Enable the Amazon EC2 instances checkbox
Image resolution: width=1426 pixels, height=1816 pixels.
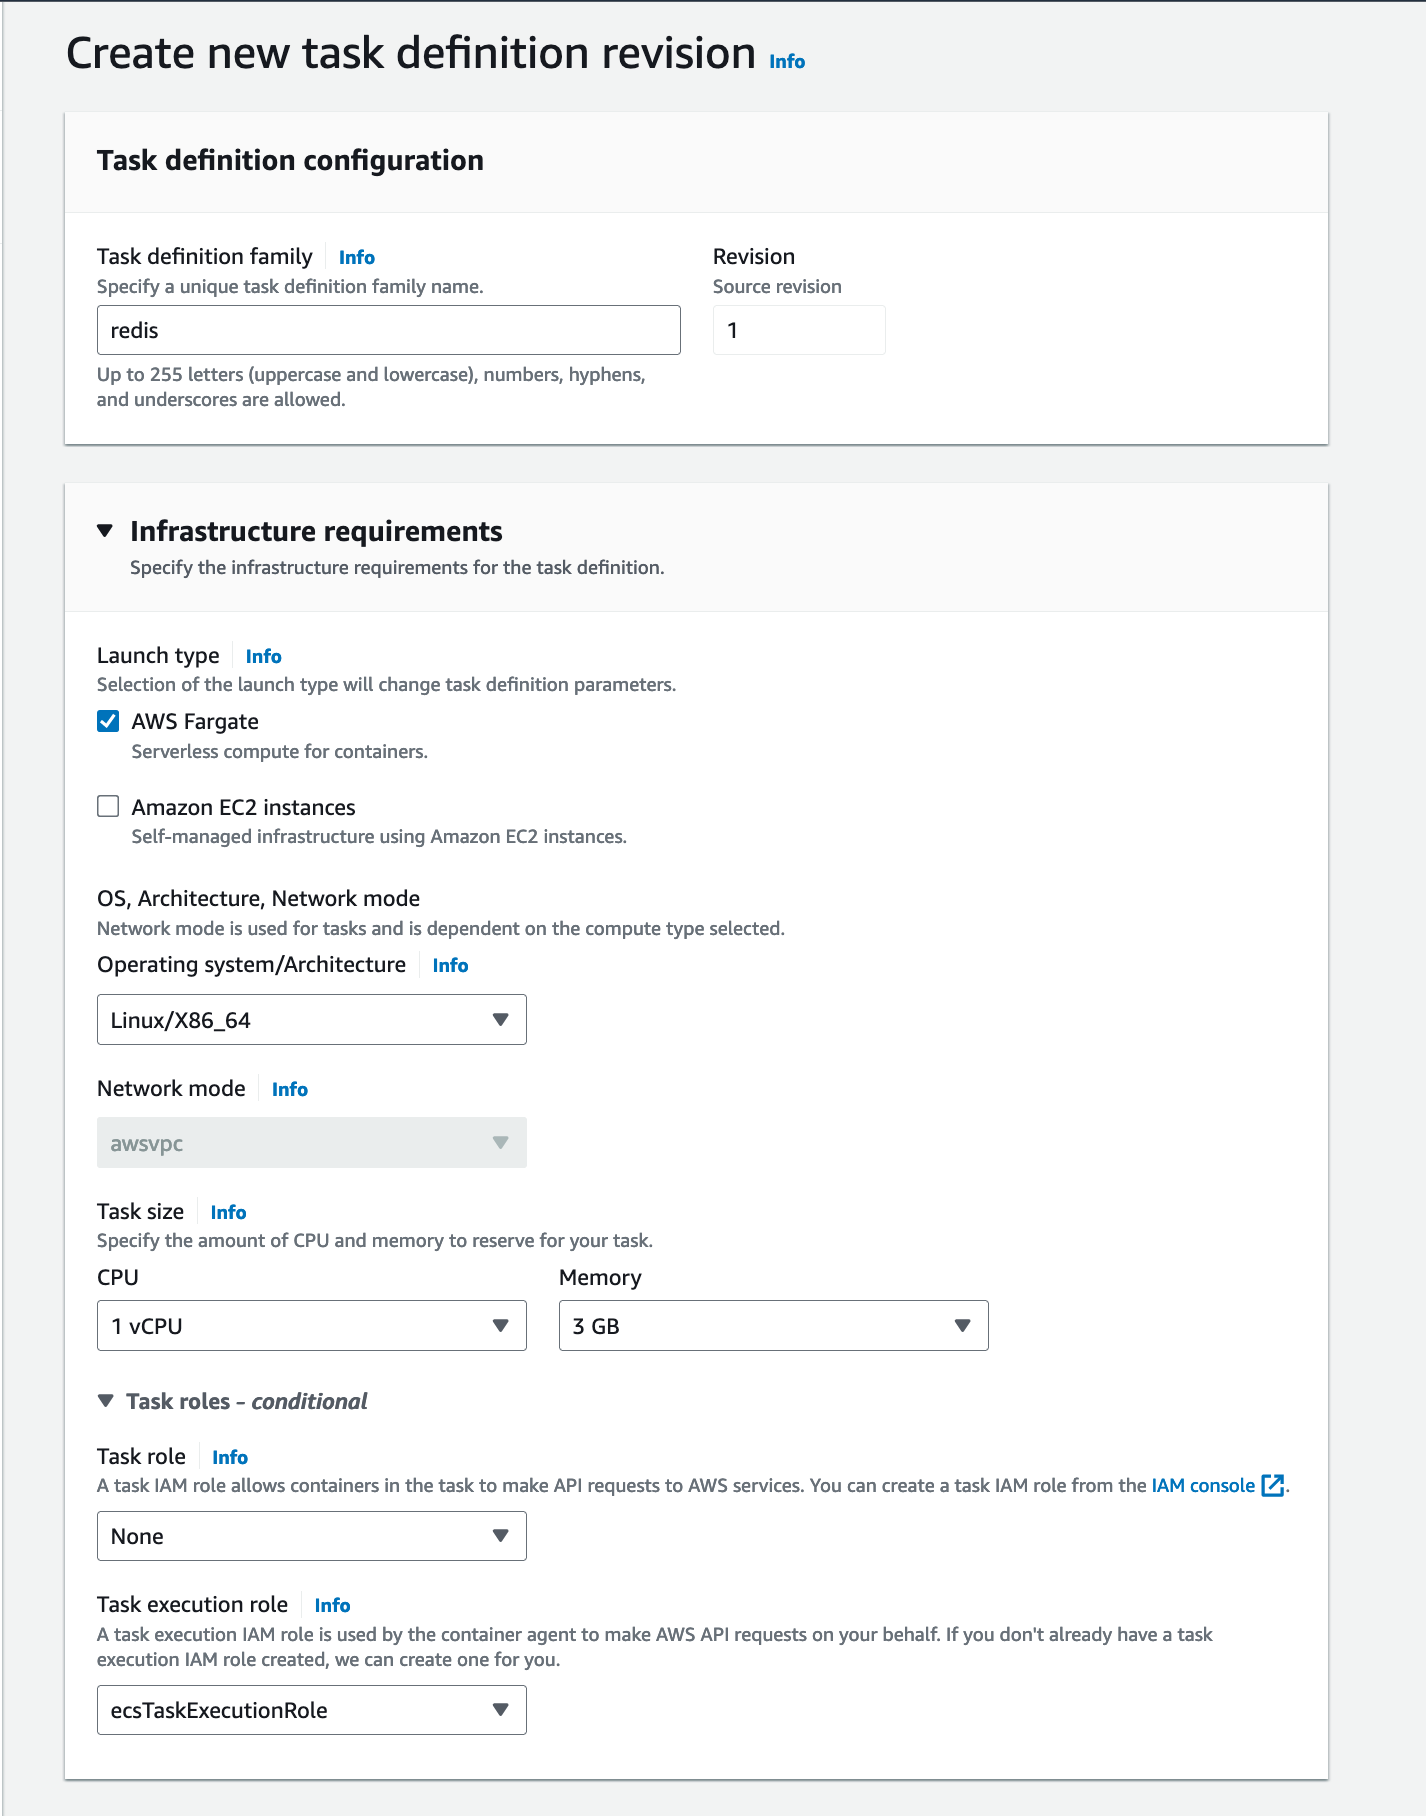pos(108,807)
